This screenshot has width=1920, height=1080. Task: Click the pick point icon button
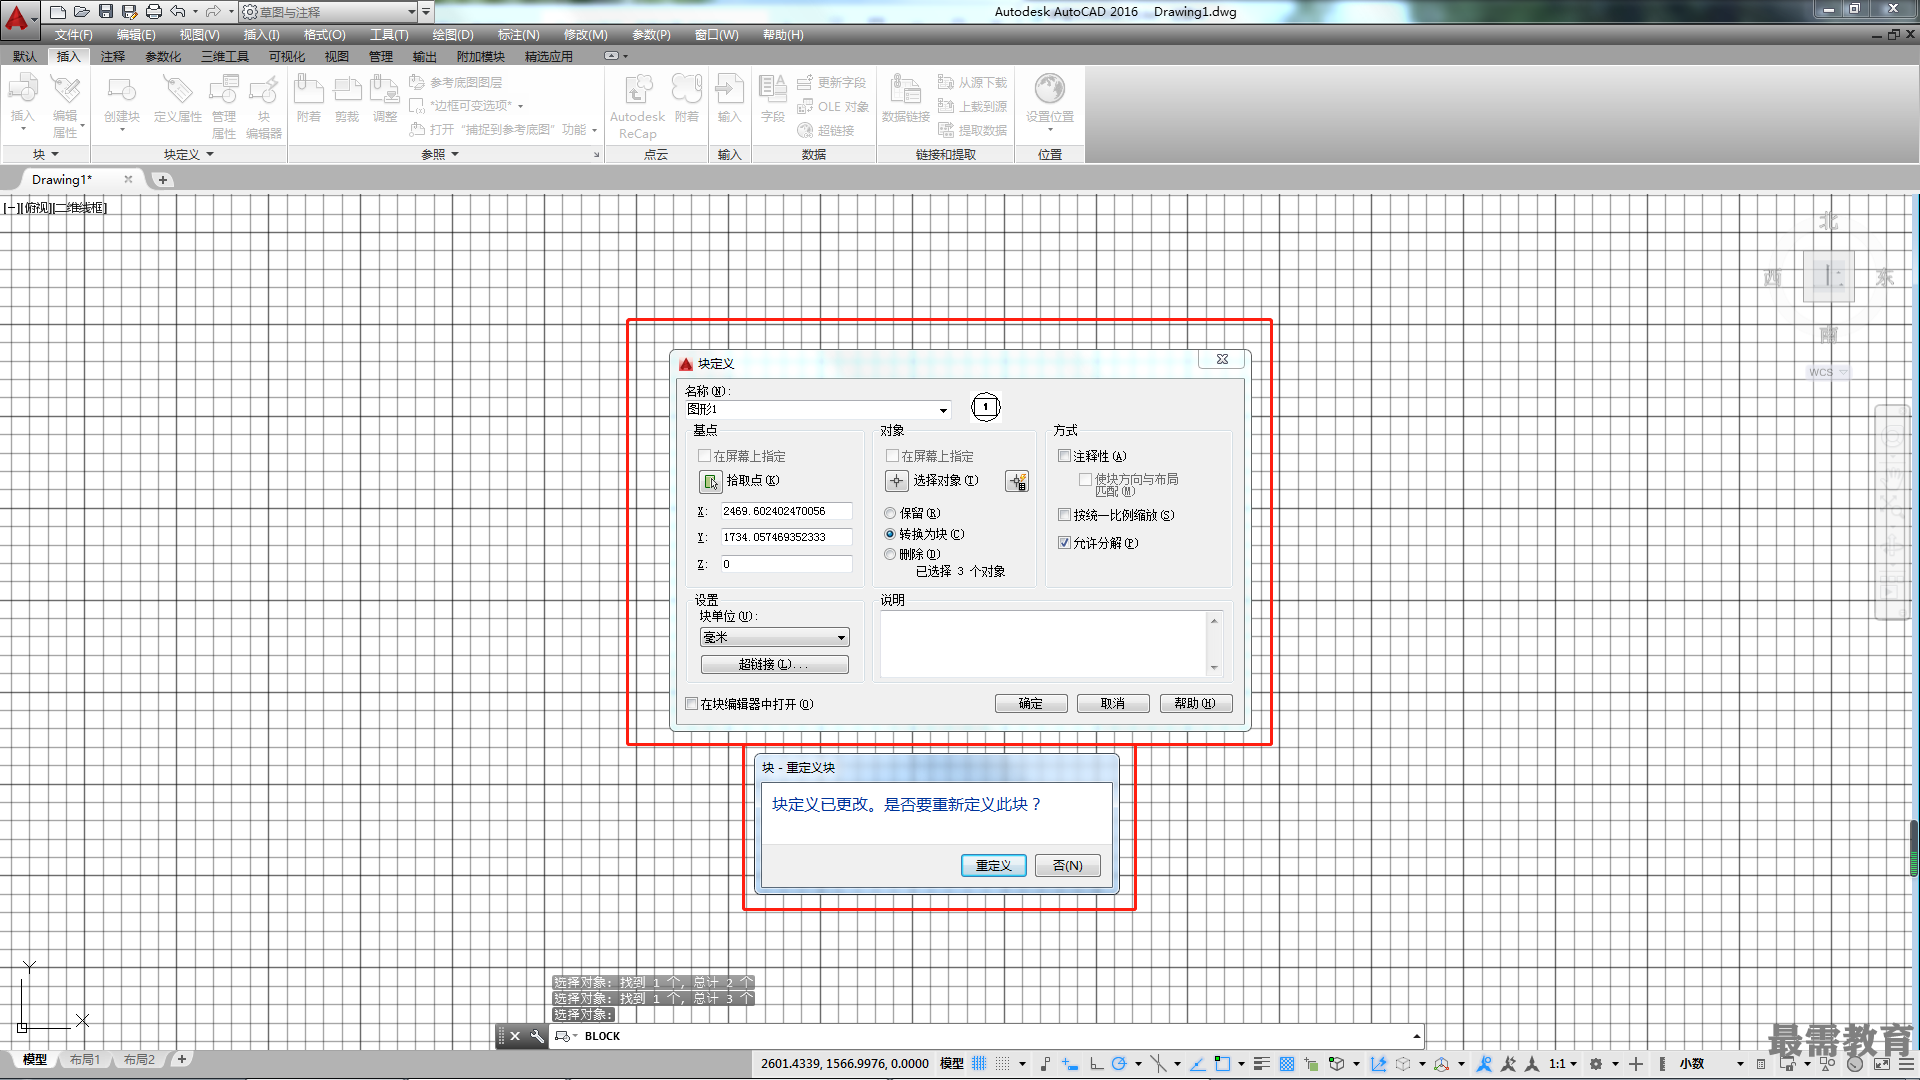[x=710, y=482]
